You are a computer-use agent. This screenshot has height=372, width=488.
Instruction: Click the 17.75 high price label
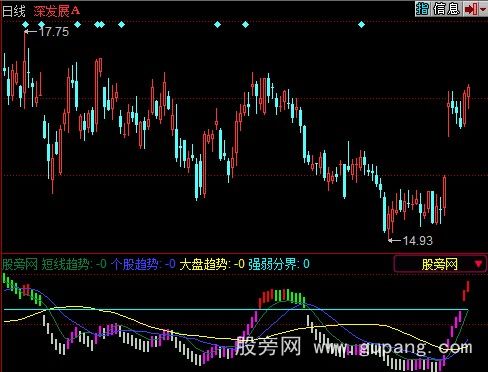54,32
